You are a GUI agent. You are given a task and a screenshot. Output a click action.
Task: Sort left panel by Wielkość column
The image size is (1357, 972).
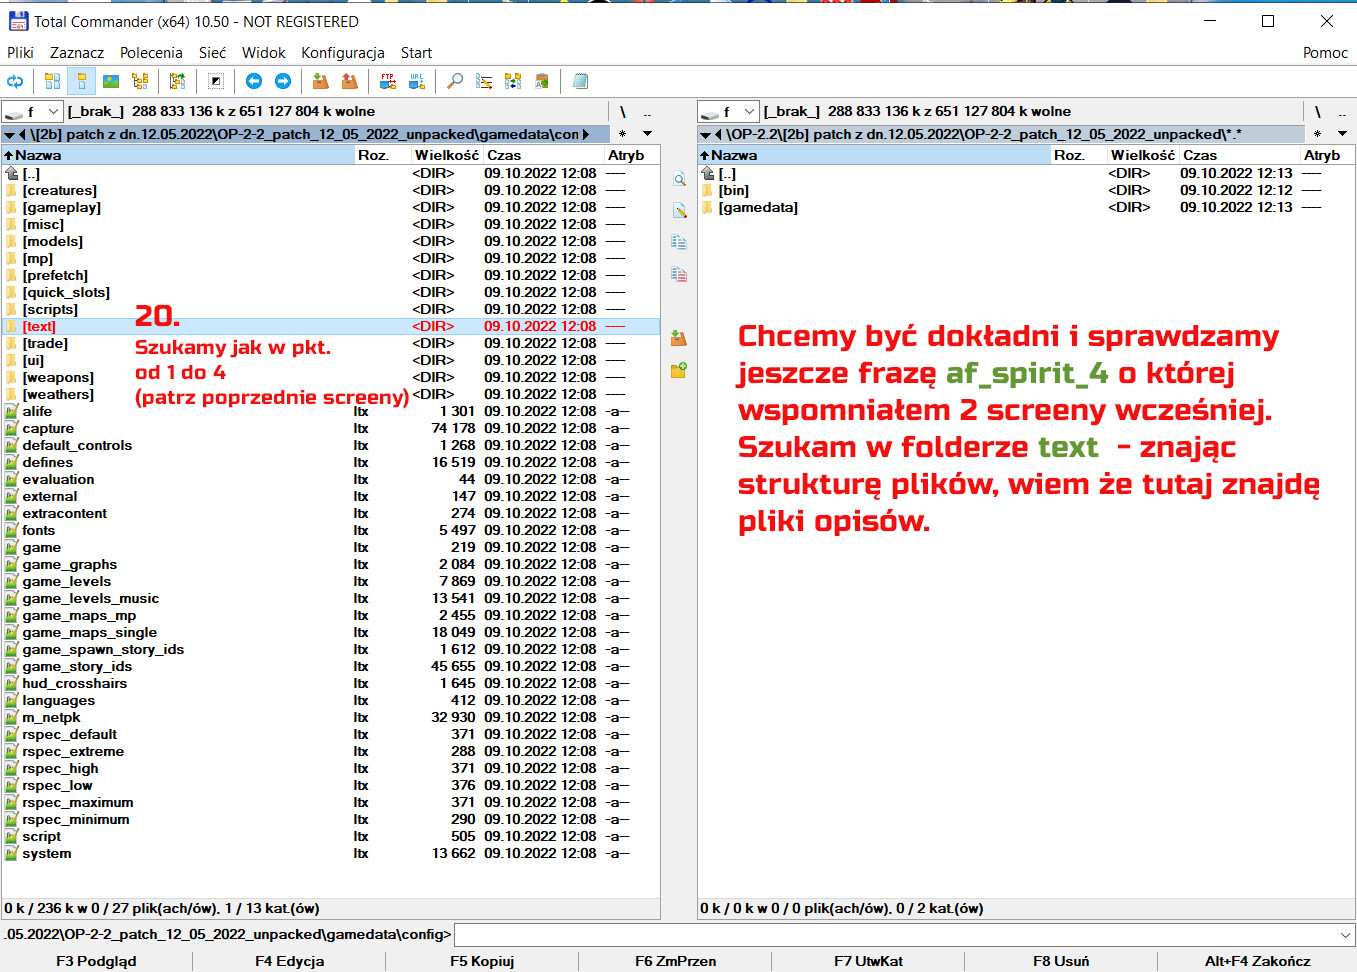point(447,155)
